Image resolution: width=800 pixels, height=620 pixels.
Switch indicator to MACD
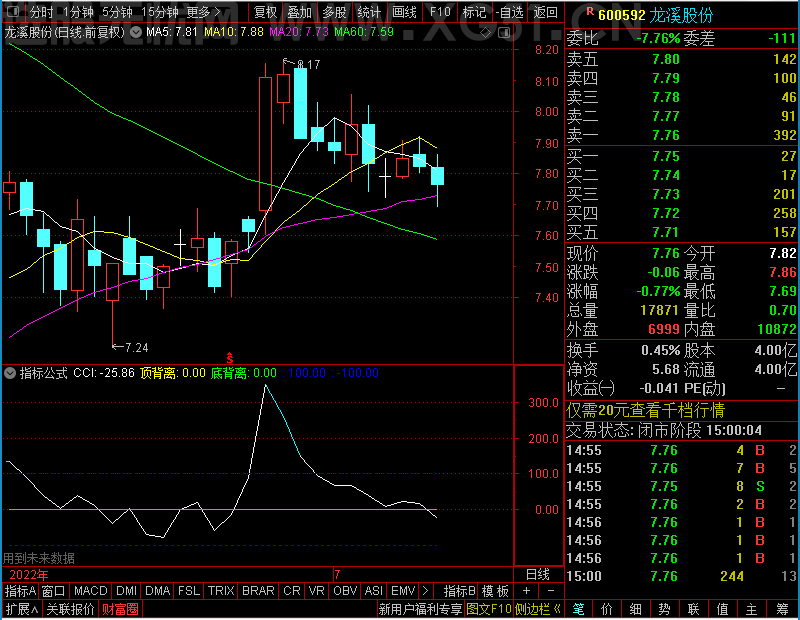pos(90,591)
